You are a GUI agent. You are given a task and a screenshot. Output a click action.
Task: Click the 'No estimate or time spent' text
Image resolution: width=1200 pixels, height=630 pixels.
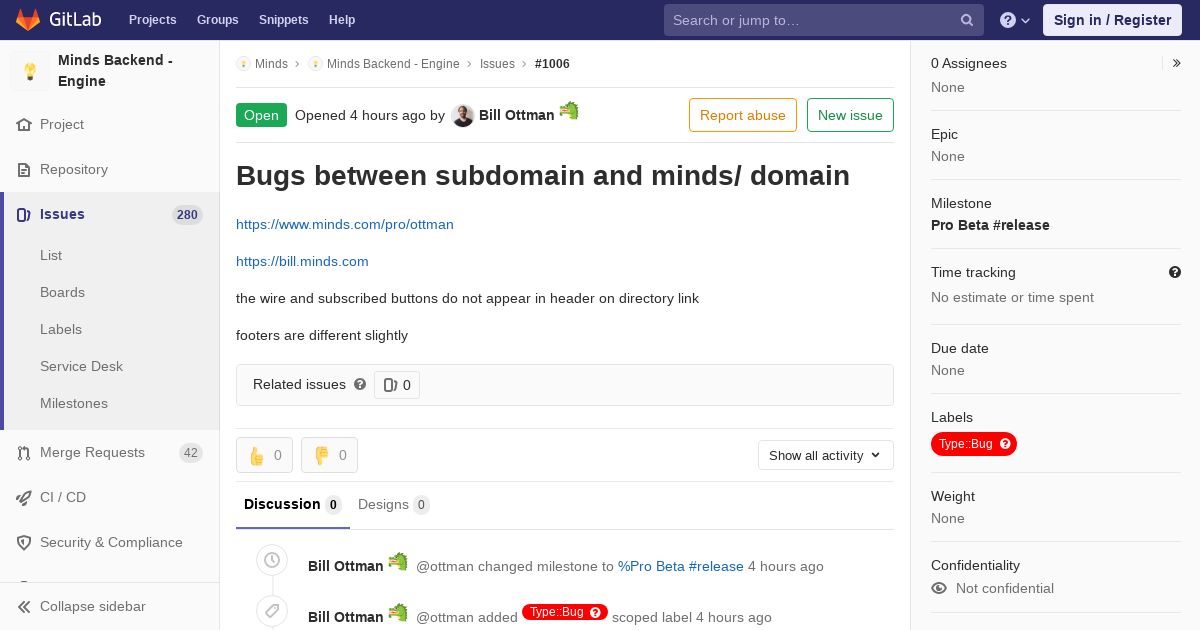pyautogui.click(x=1012, y=297)
